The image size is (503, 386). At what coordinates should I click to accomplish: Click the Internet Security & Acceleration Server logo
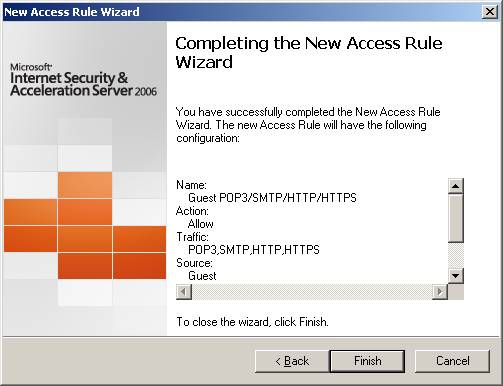pyautogui.click(x=83, y=80)
